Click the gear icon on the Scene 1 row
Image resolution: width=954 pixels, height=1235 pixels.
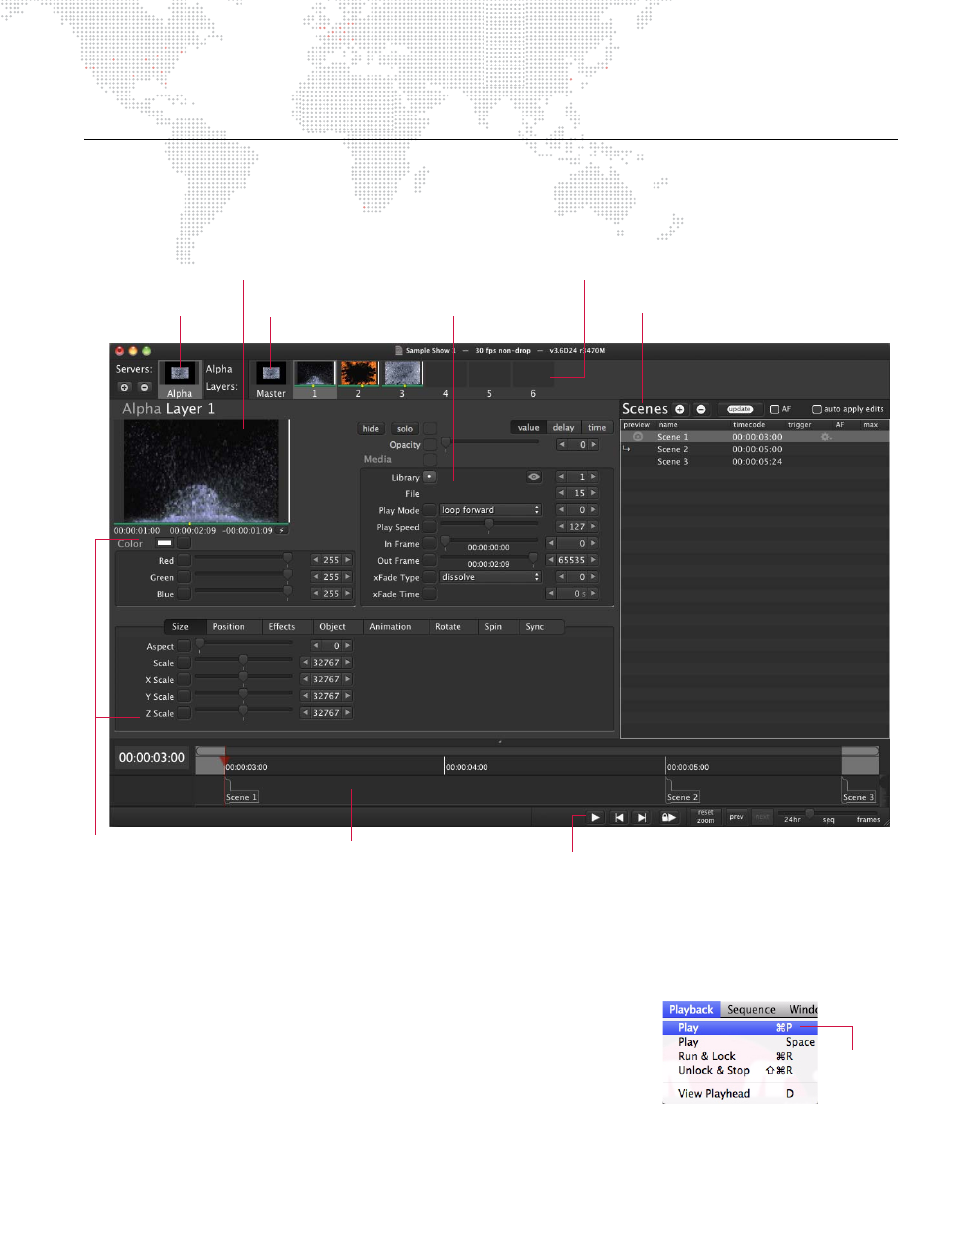click(826, 436)
